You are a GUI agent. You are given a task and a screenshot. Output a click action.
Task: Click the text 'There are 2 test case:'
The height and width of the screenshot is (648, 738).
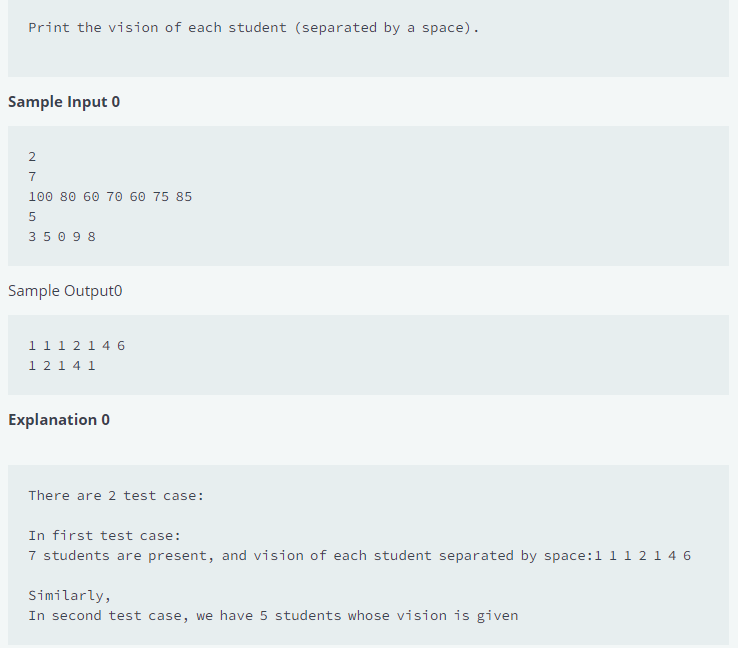(116, 496)
